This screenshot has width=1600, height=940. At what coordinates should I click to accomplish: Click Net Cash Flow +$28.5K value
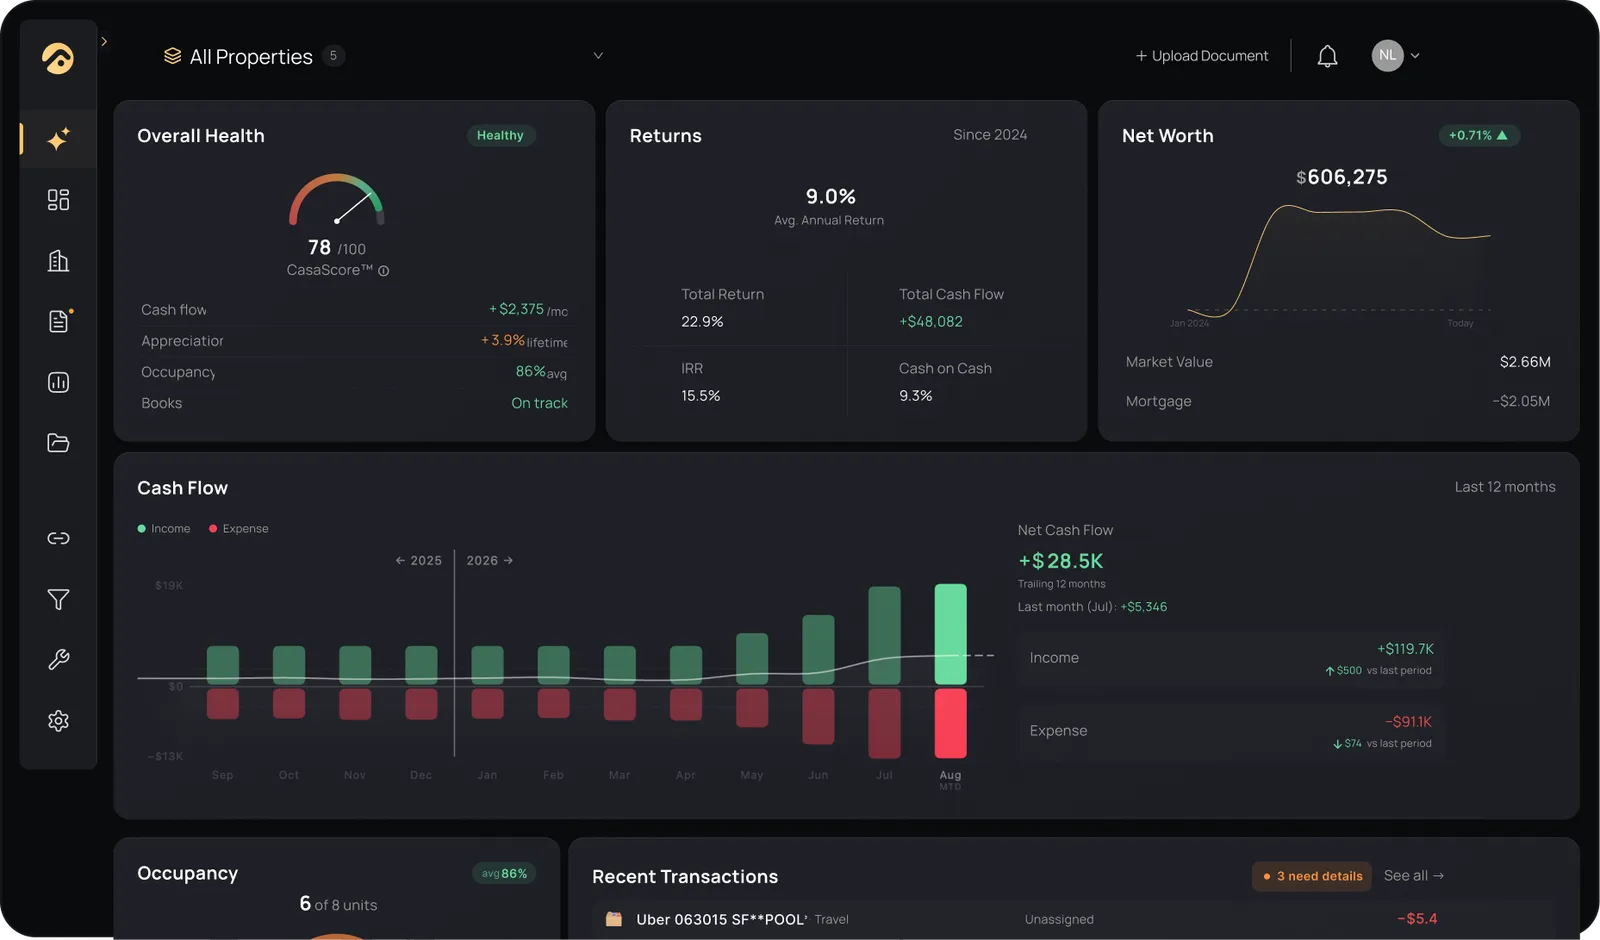1061,561
